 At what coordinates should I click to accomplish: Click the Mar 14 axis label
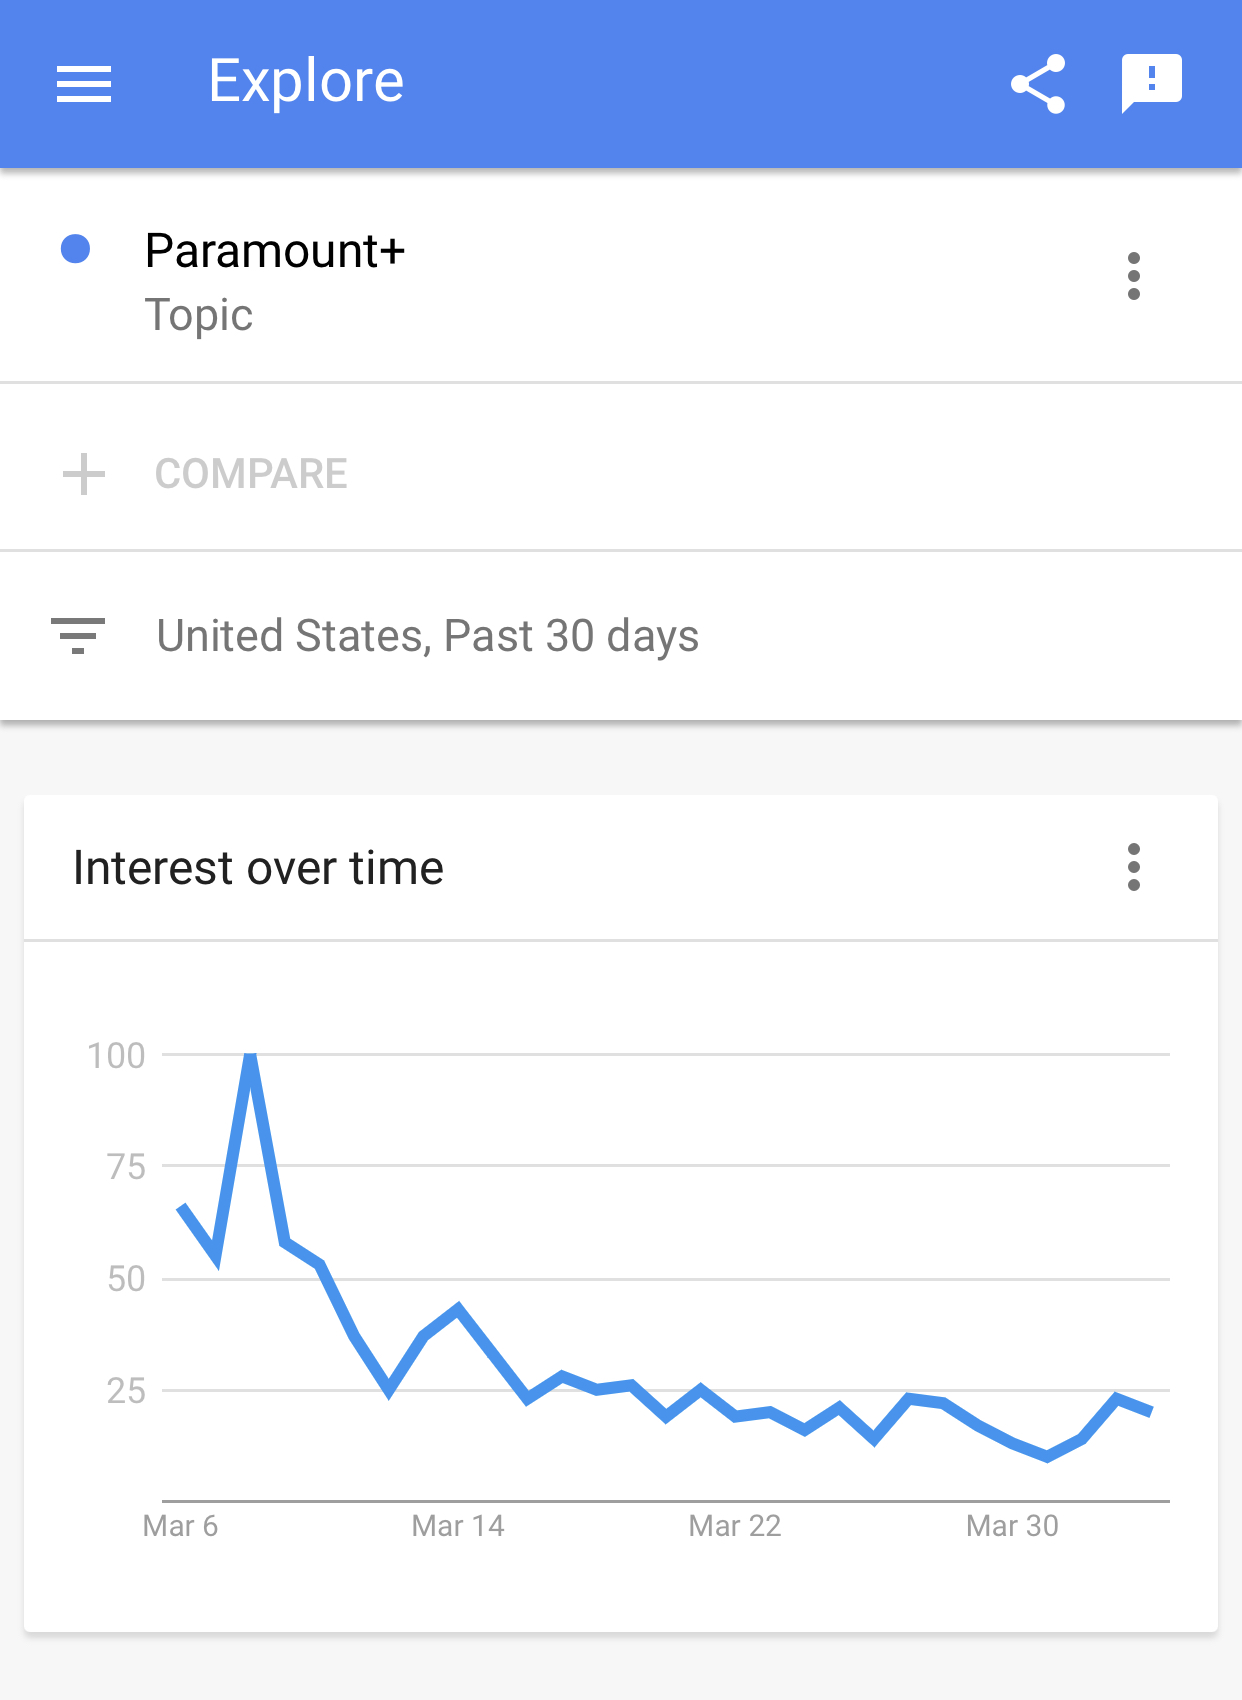(x=458, y=1526)
